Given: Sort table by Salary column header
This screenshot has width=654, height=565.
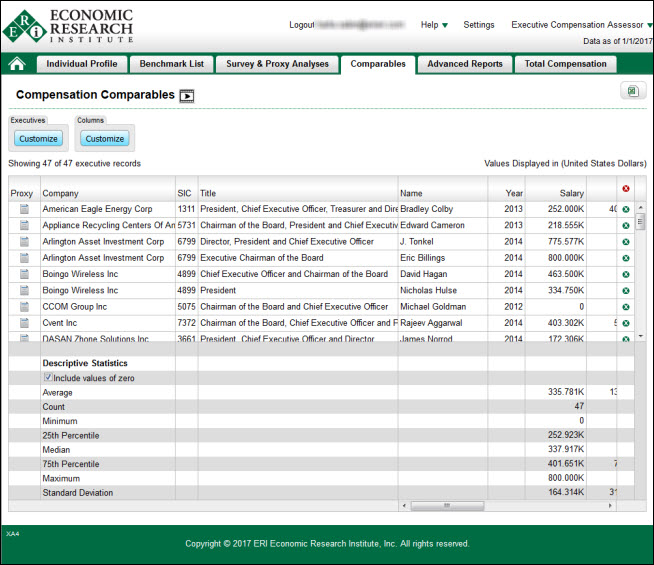Looking at the screenshot, I should 571,193.
